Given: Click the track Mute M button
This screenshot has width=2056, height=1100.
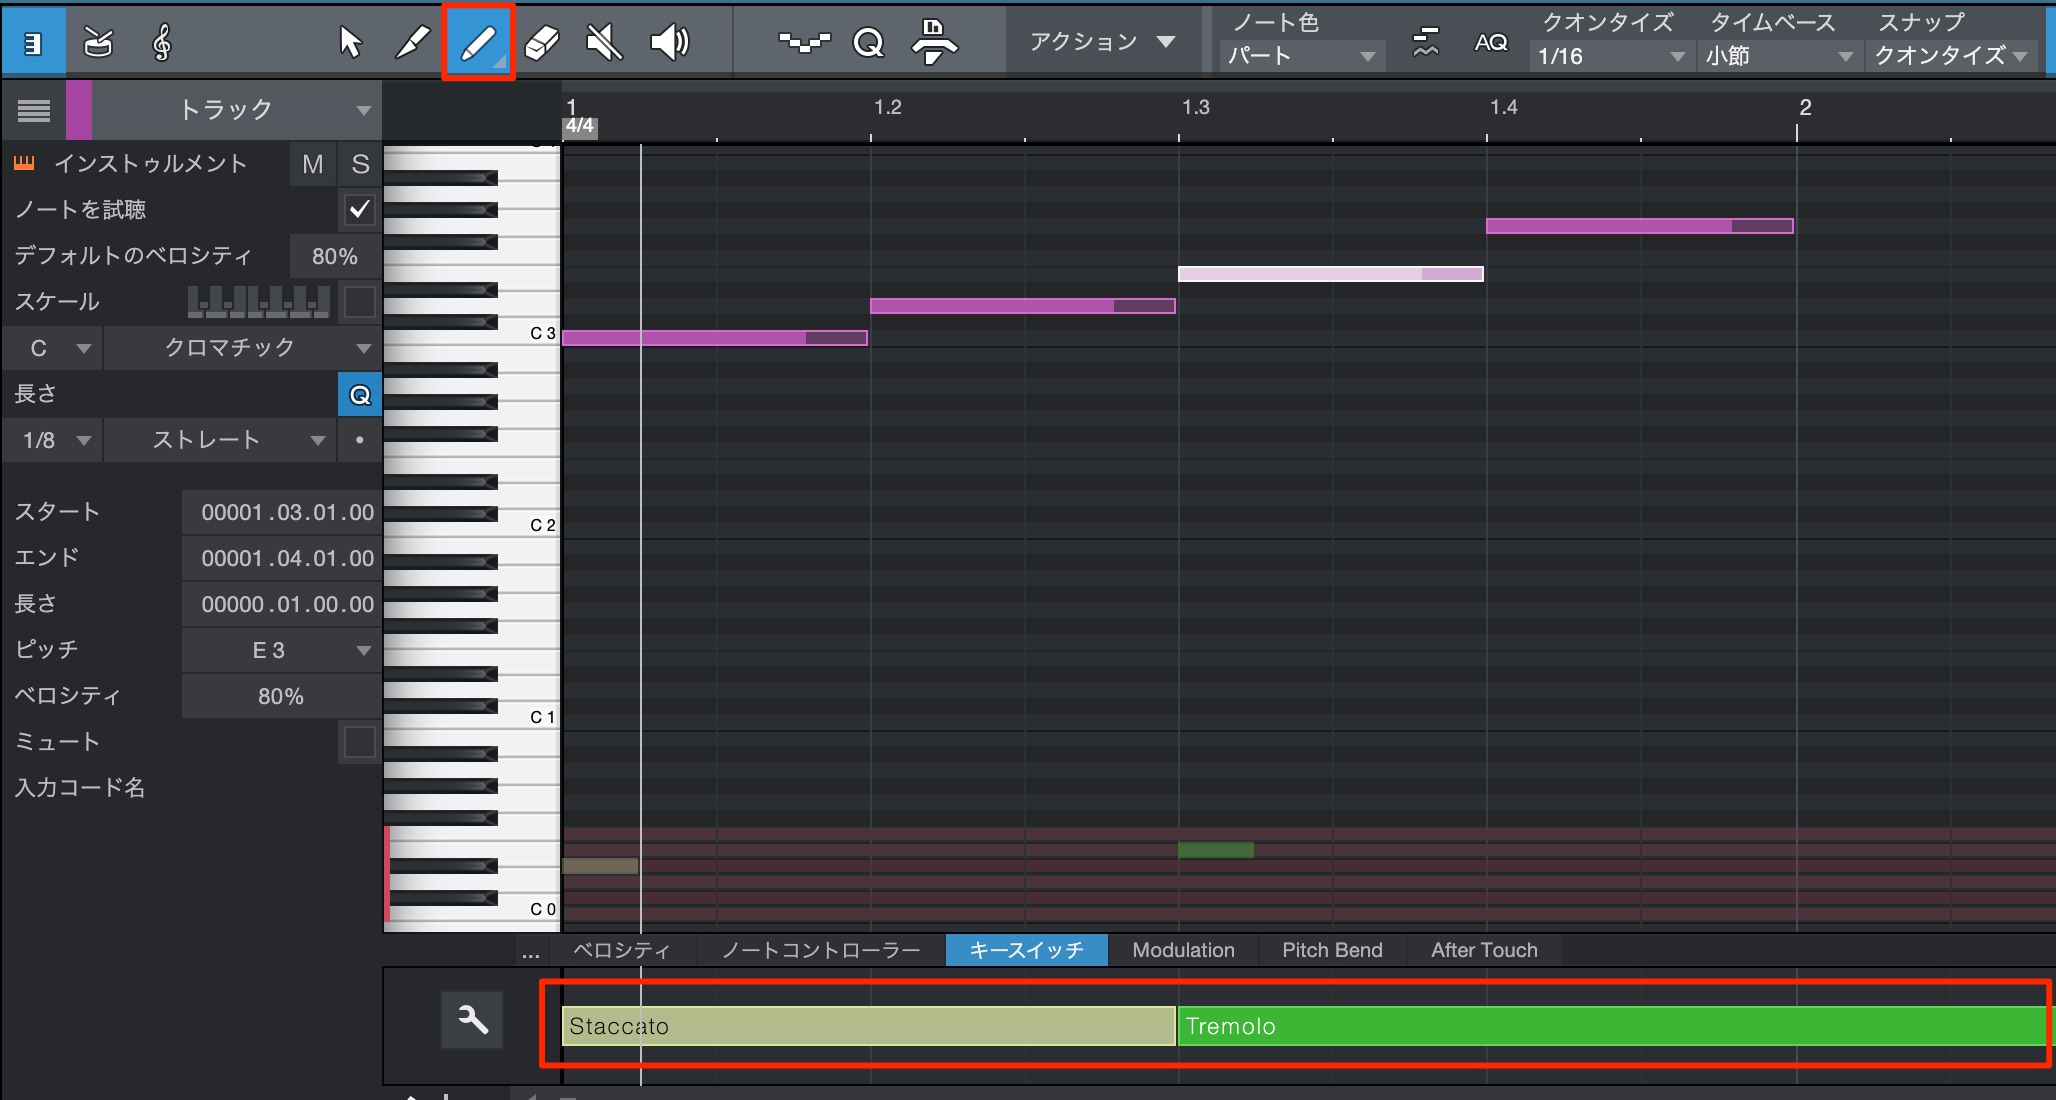Looking at the screenshot, I should [313, 164].
